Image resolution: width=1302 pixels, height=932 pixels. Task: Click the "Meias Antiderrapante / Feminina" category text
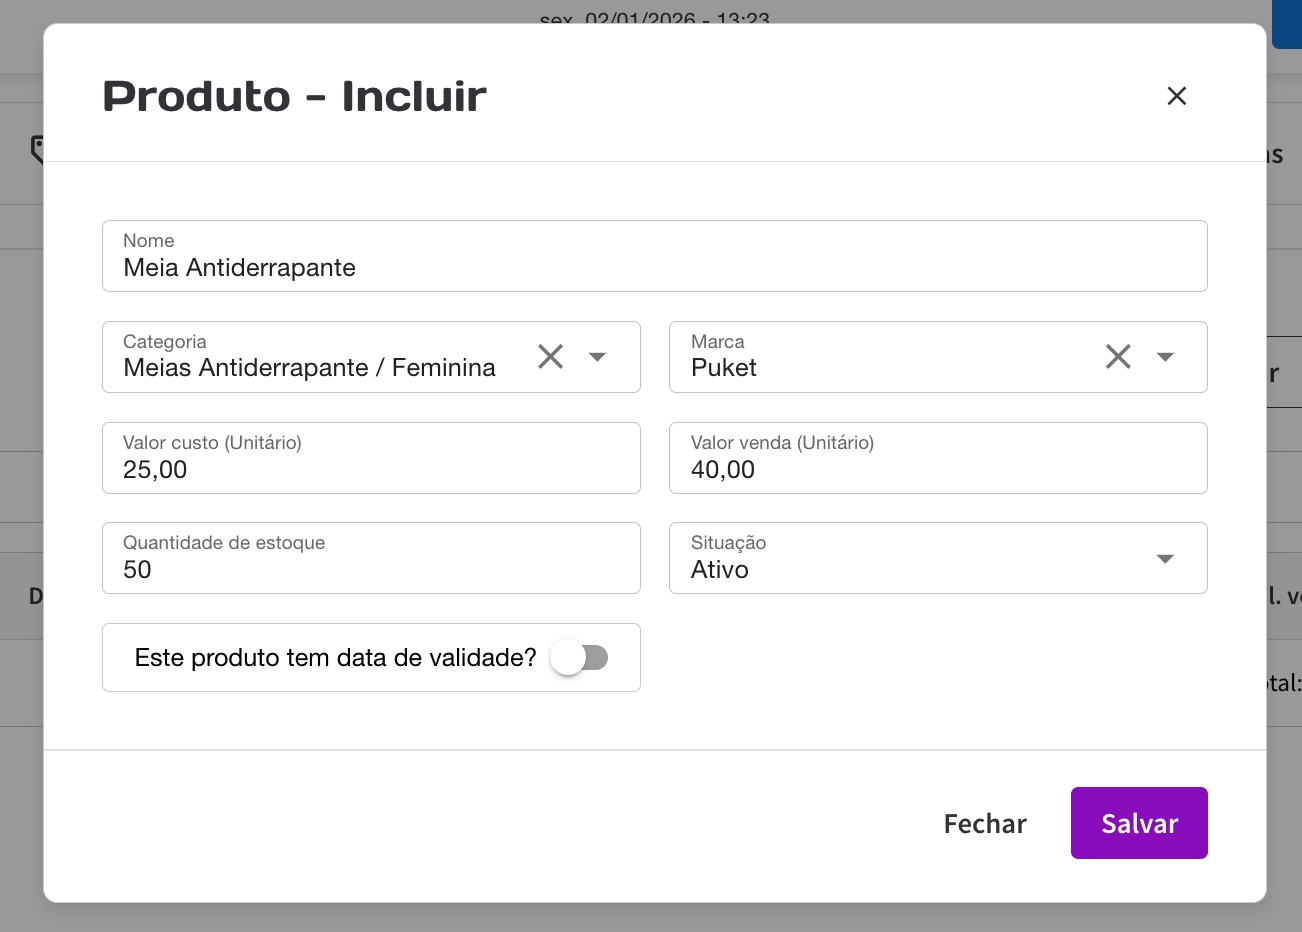coord(309,368)
